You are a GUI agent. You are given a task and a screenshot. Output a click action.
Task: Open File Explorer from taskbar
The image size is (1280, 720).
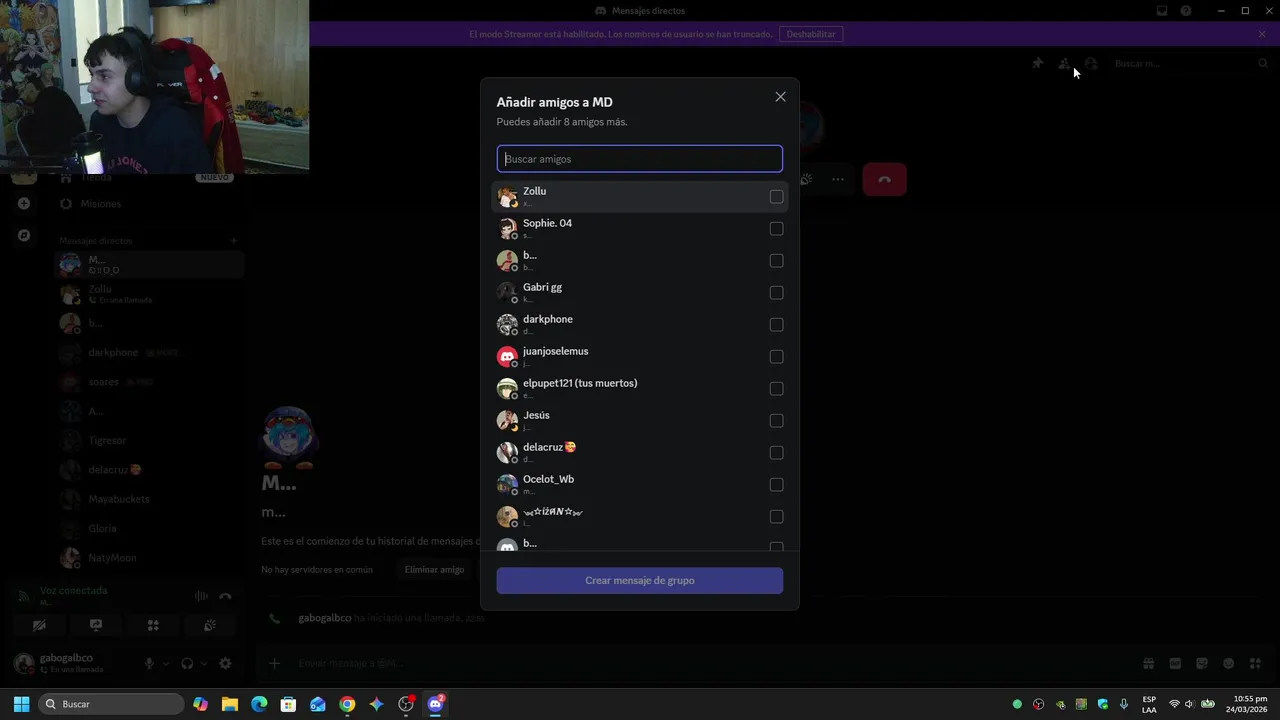coord(230,704)
